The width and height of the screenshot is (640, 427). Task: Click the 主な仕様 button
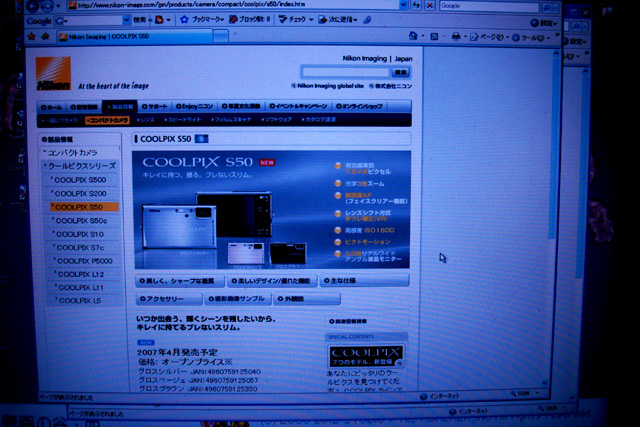[364, 280]
